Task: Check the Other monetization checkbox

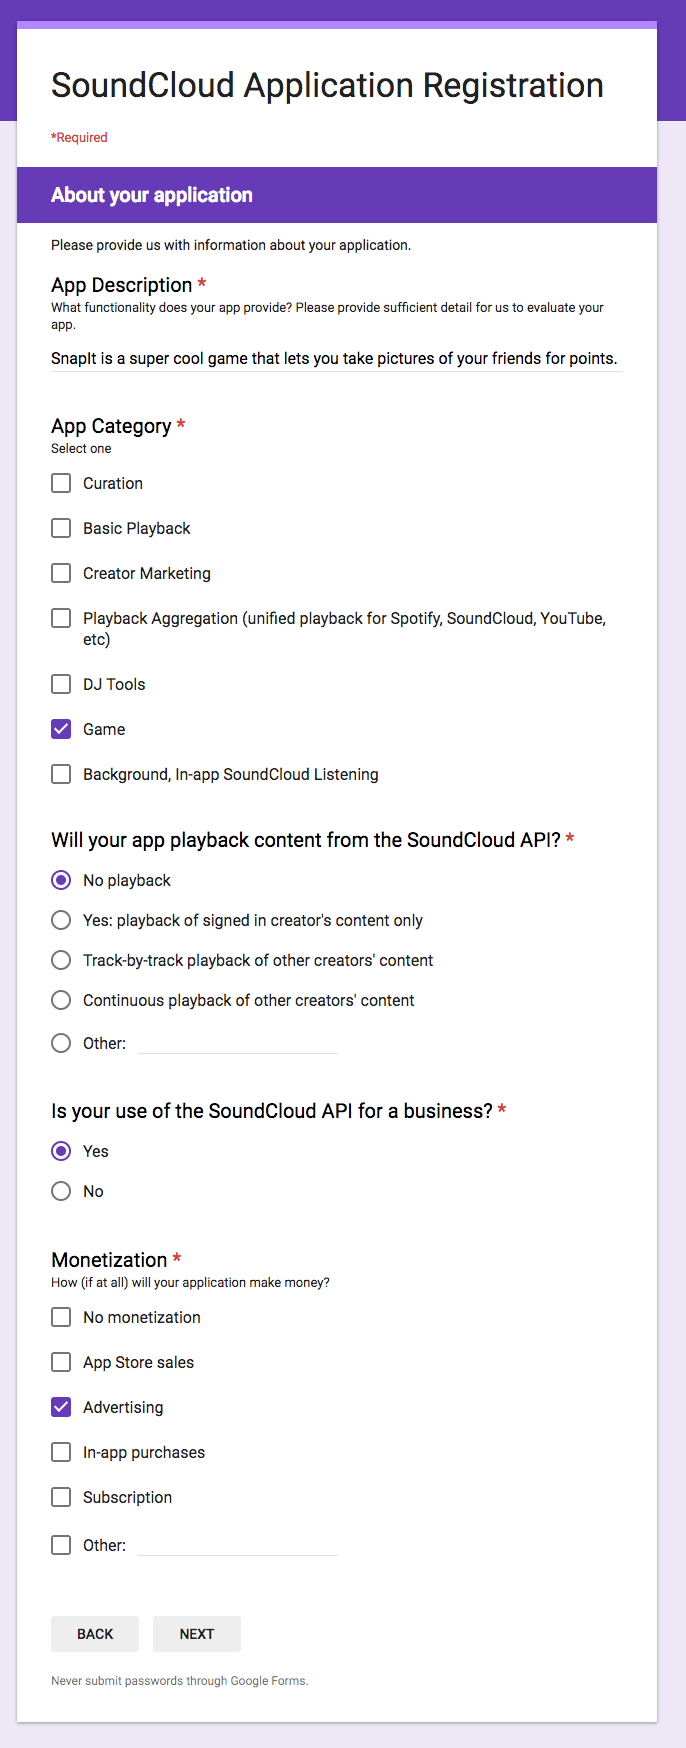Action: pyautogui.click(x=61, y=1545)
